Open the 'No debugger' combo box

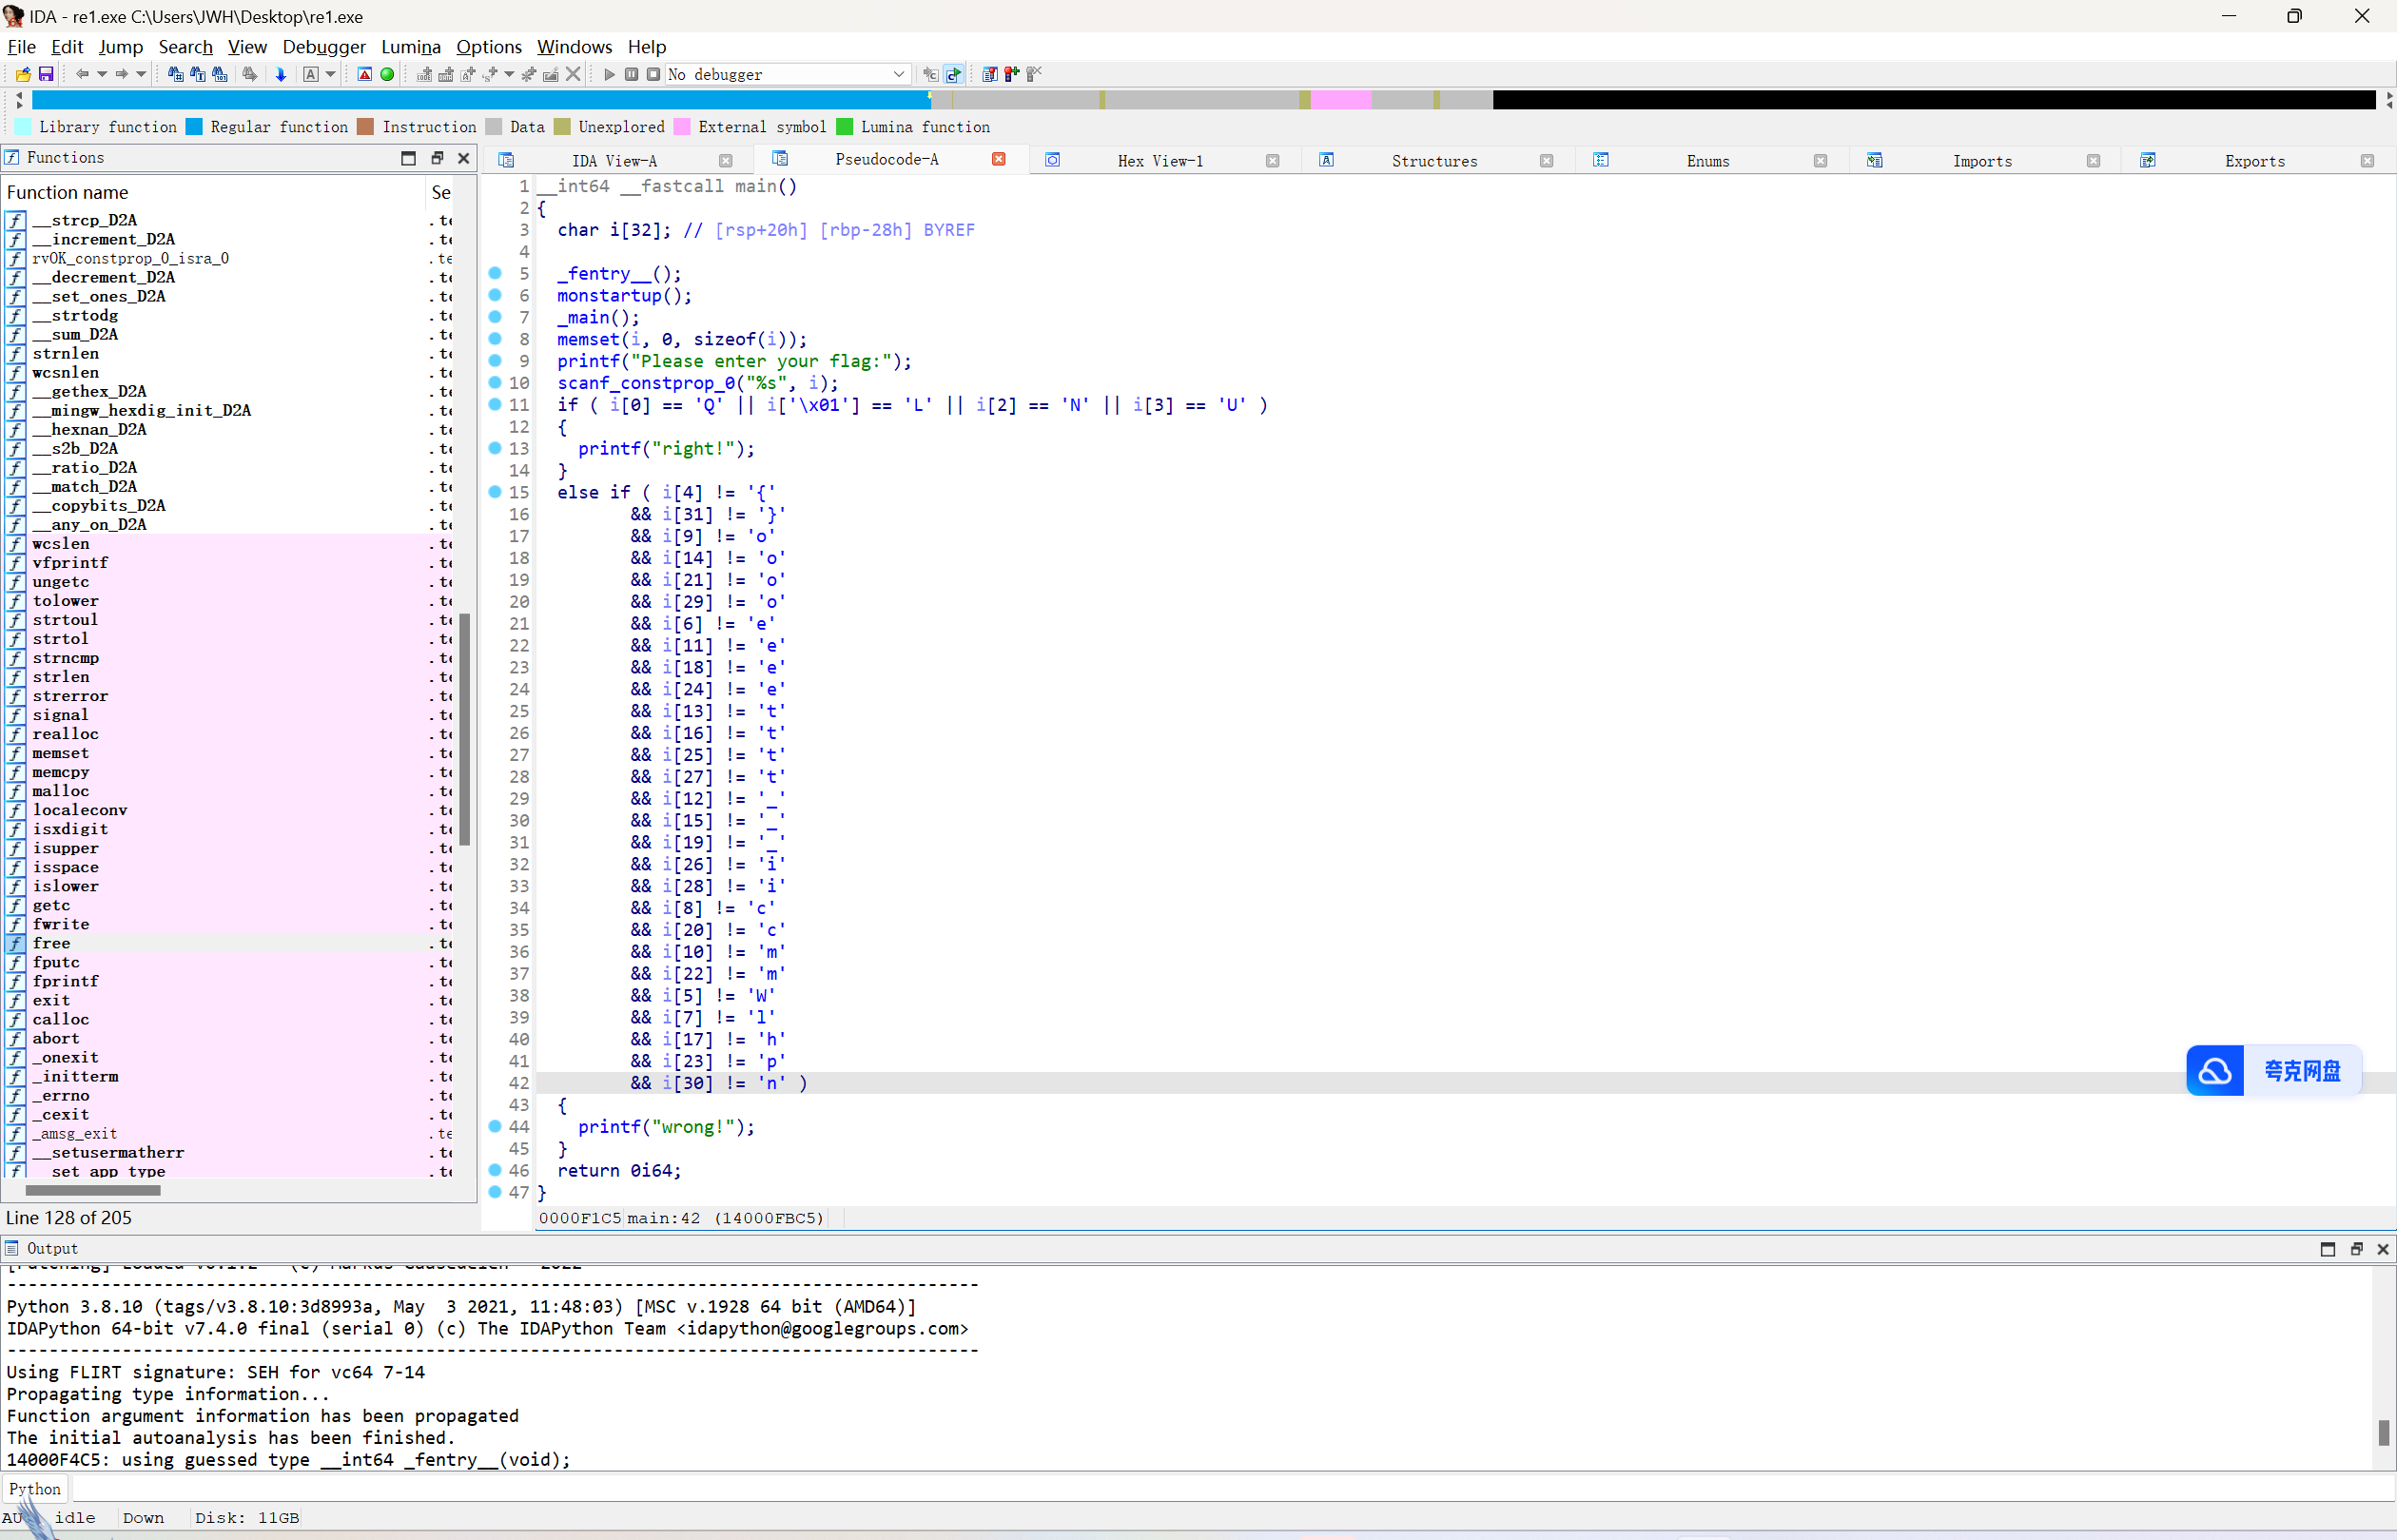(787, 74)
